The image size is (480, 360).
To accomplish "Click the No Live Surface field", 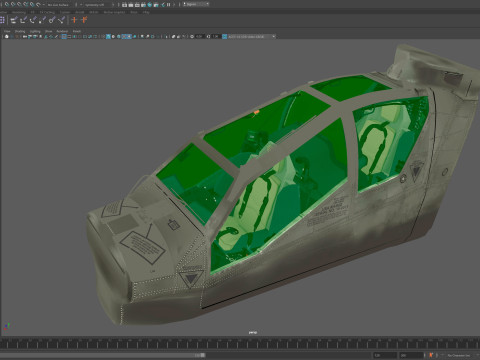I will point(58,5).
